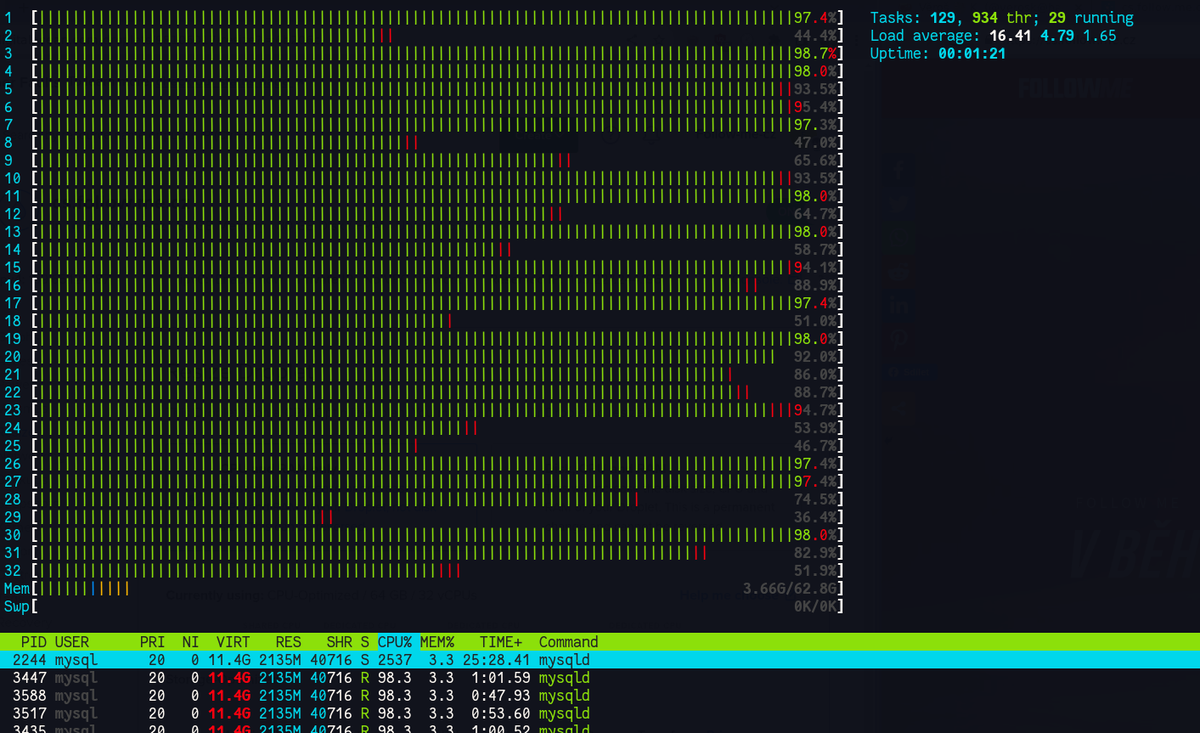Click the S (state) column header

pos(364,642)
